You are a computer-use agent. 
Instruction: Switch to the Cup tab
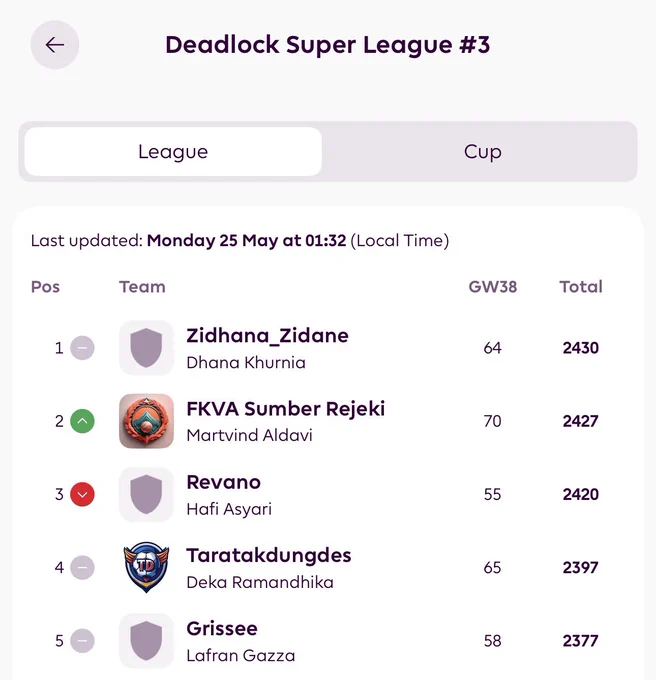pyautogui.click(x=483, y=151)
